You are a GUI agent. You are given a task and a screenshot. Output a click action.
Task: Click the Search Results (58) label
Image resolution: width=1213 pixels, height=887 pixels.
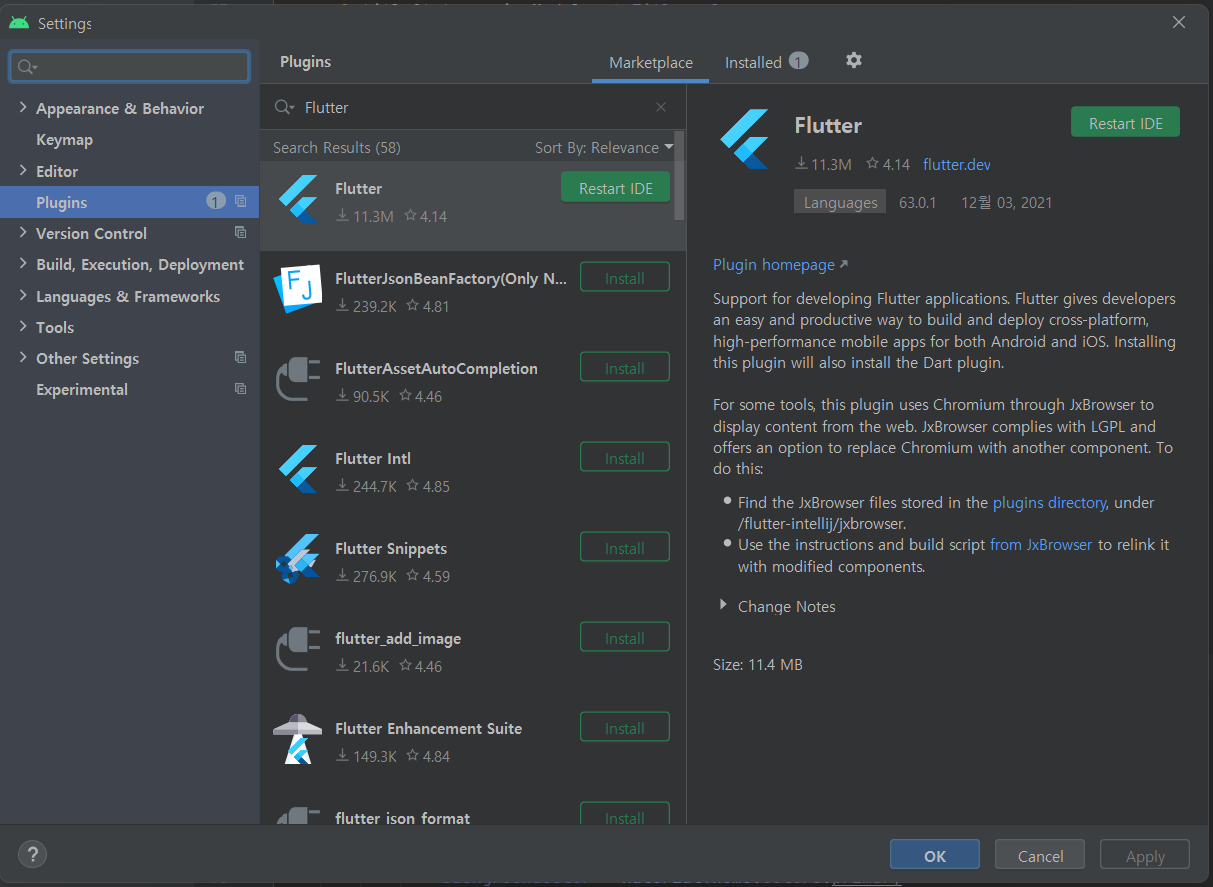coord(337,147)
